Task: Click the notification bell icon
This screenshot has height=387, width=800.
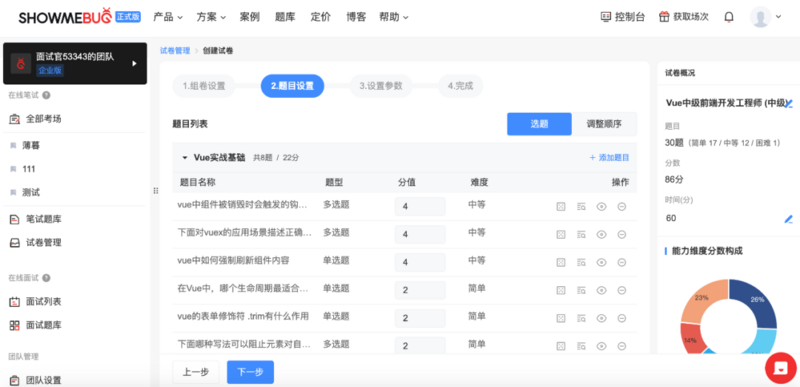Action: (x=729, y=17)
